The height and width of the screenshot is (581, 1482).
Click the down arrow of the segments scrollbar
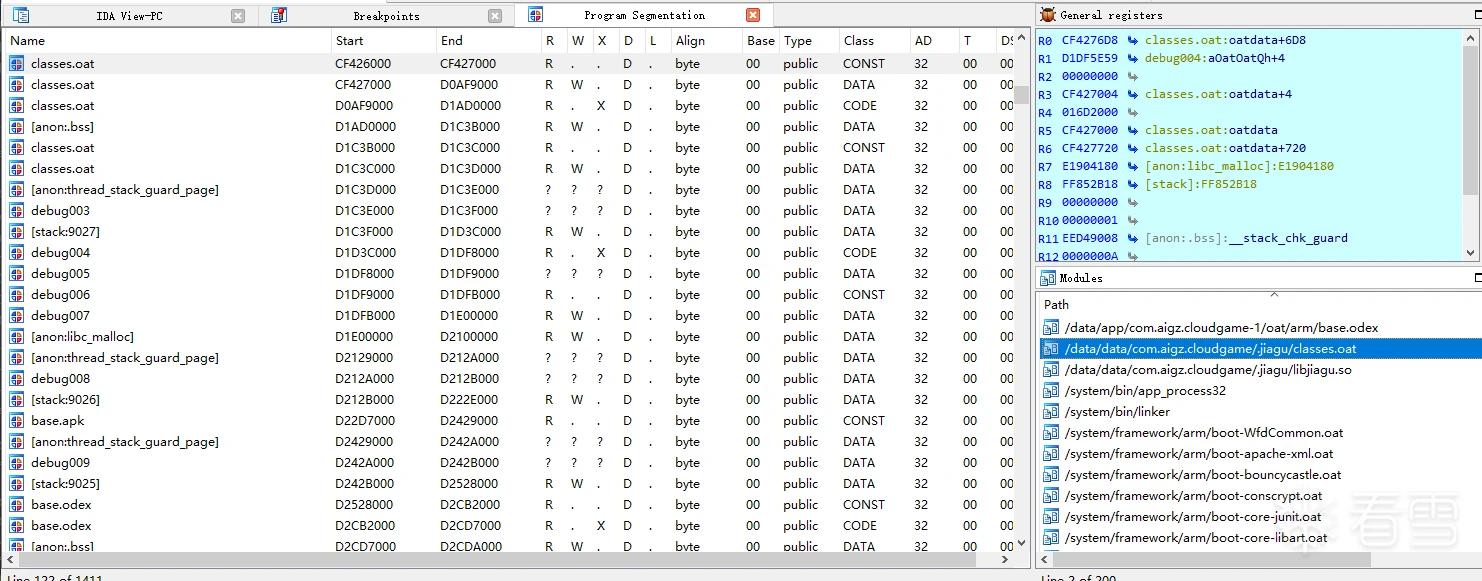(1022, 543)
